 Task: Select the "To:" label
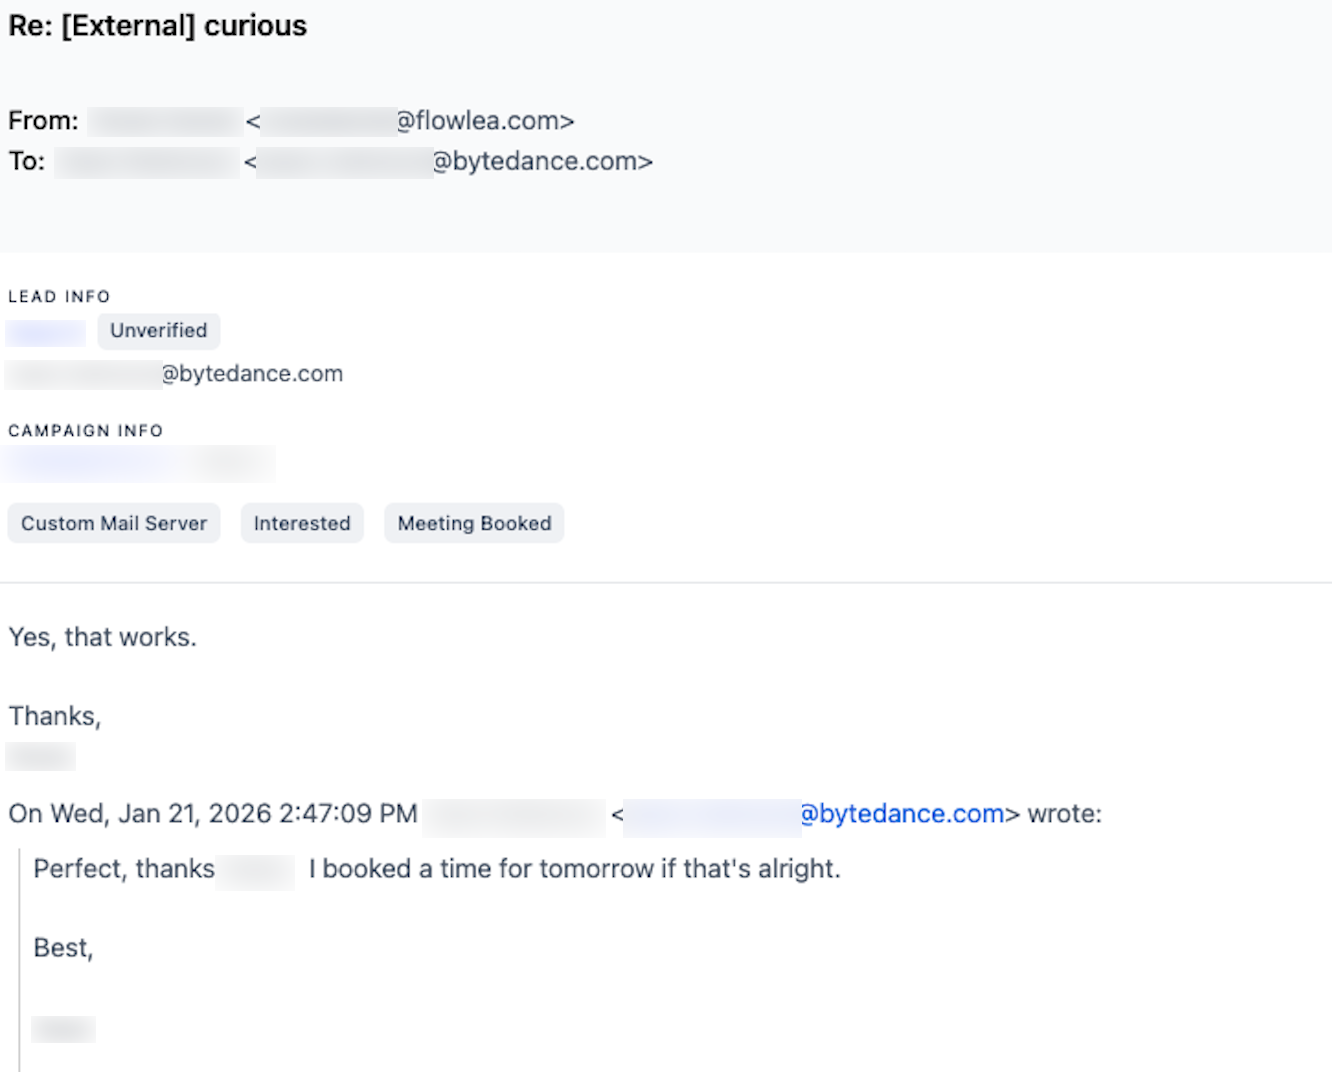click(27, 161)
